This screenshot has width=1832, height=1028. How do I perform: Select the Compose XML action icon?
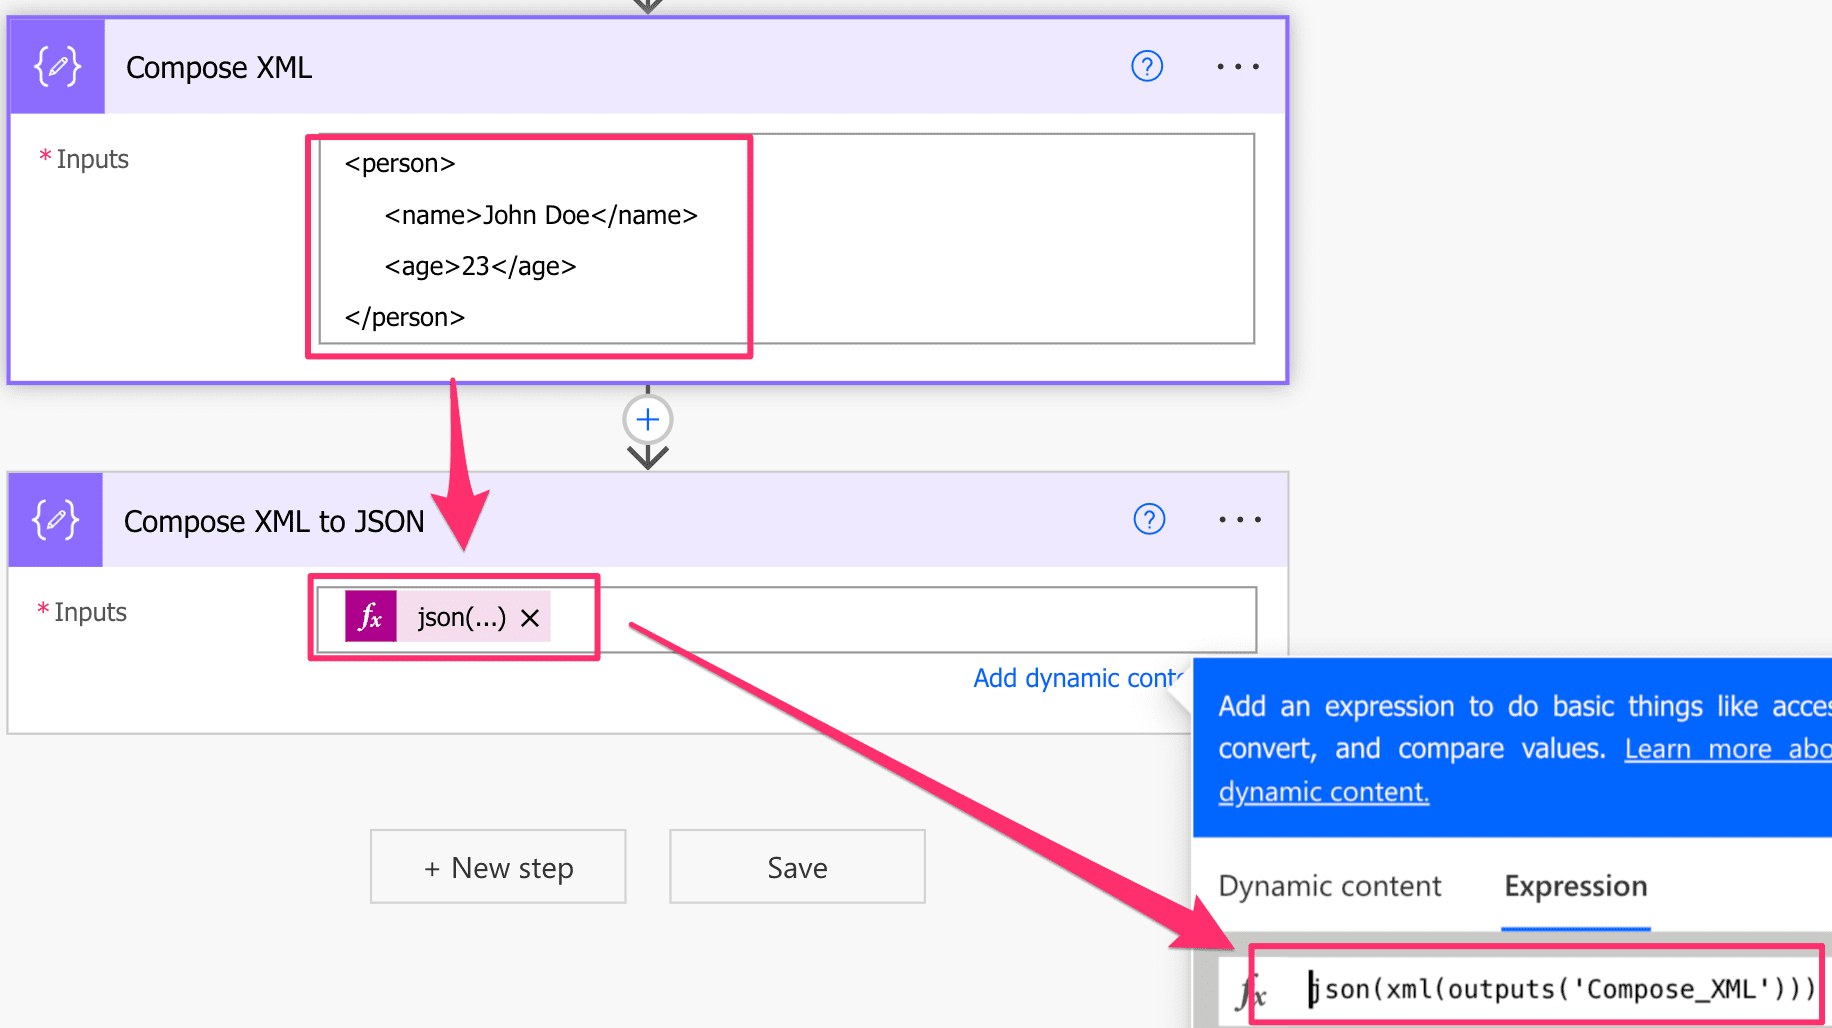coord(56,66)
